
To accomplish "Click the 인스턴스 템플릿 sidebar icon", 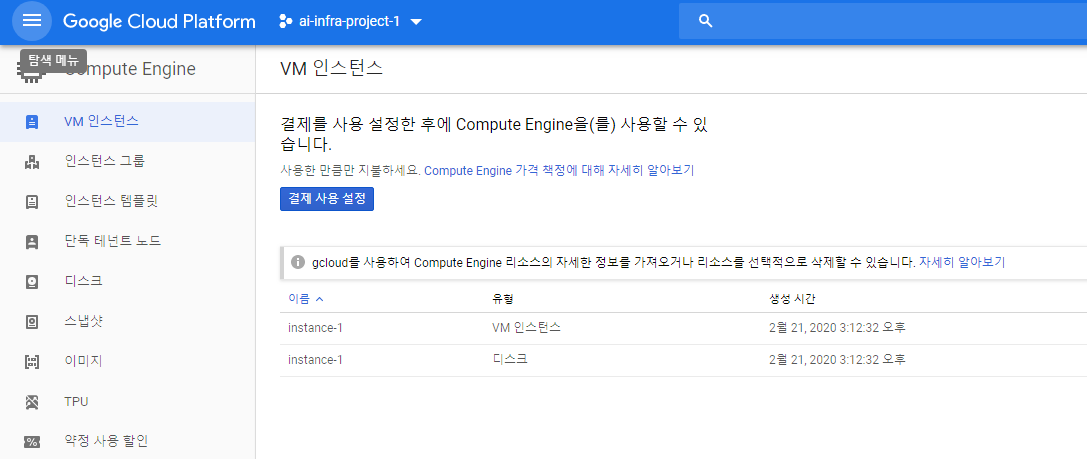I will [31, 202].
